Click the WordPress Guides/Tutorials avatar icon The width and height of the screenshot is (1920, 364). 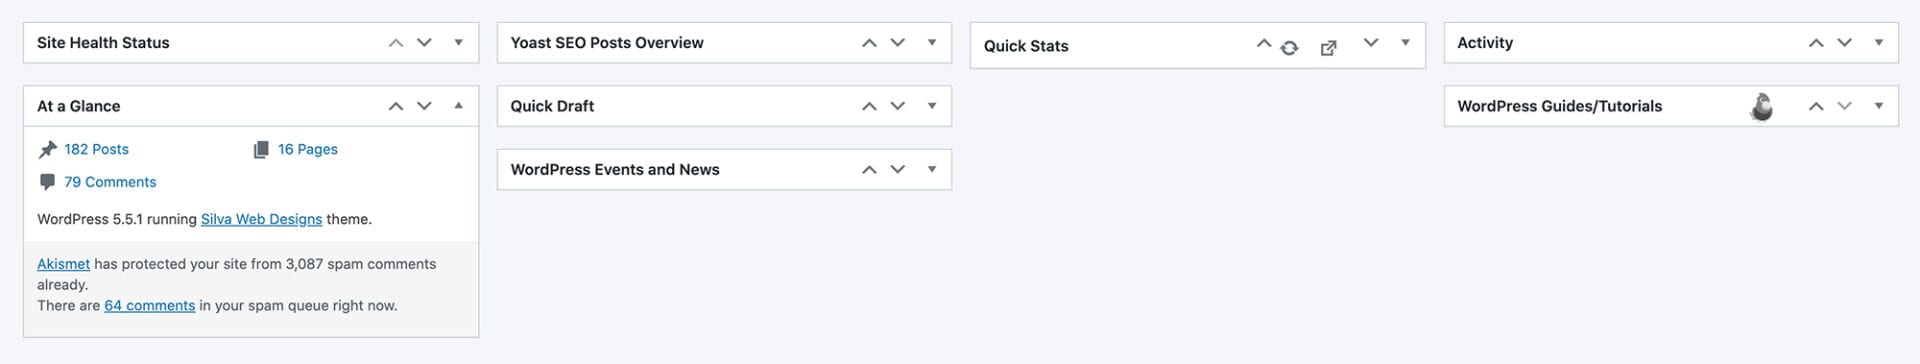[x=1762, y=106]
